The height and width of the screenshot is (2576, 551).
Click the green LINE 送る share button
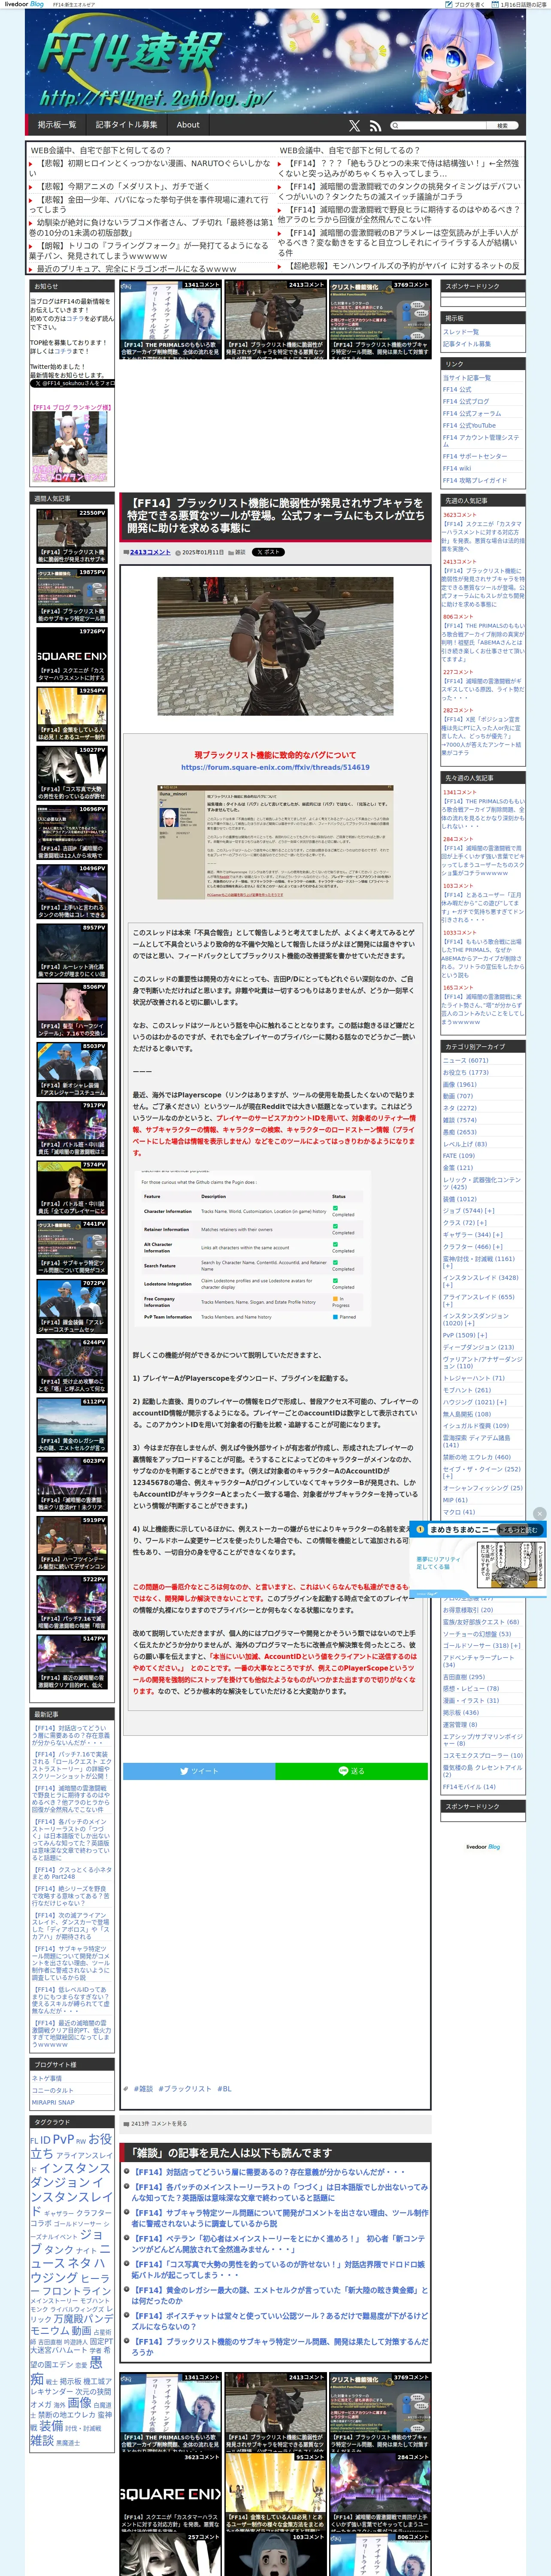(351, 1770)
